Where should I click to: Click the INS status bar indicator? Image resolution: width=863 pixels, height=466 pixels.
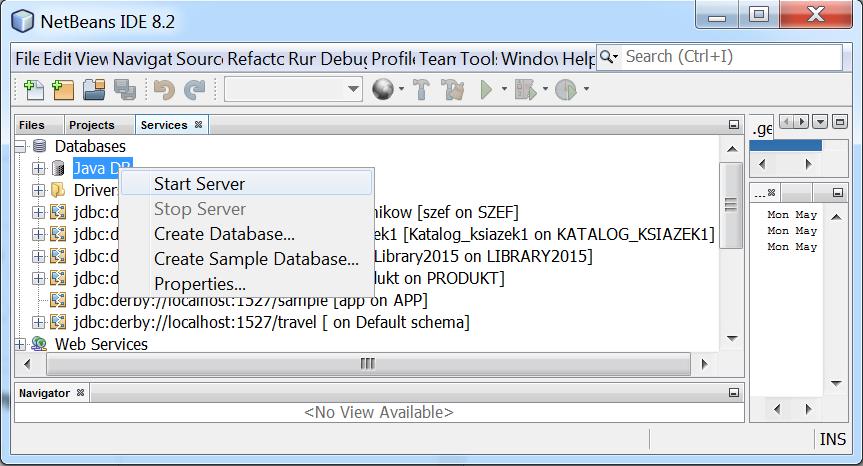tap(832, 439)
